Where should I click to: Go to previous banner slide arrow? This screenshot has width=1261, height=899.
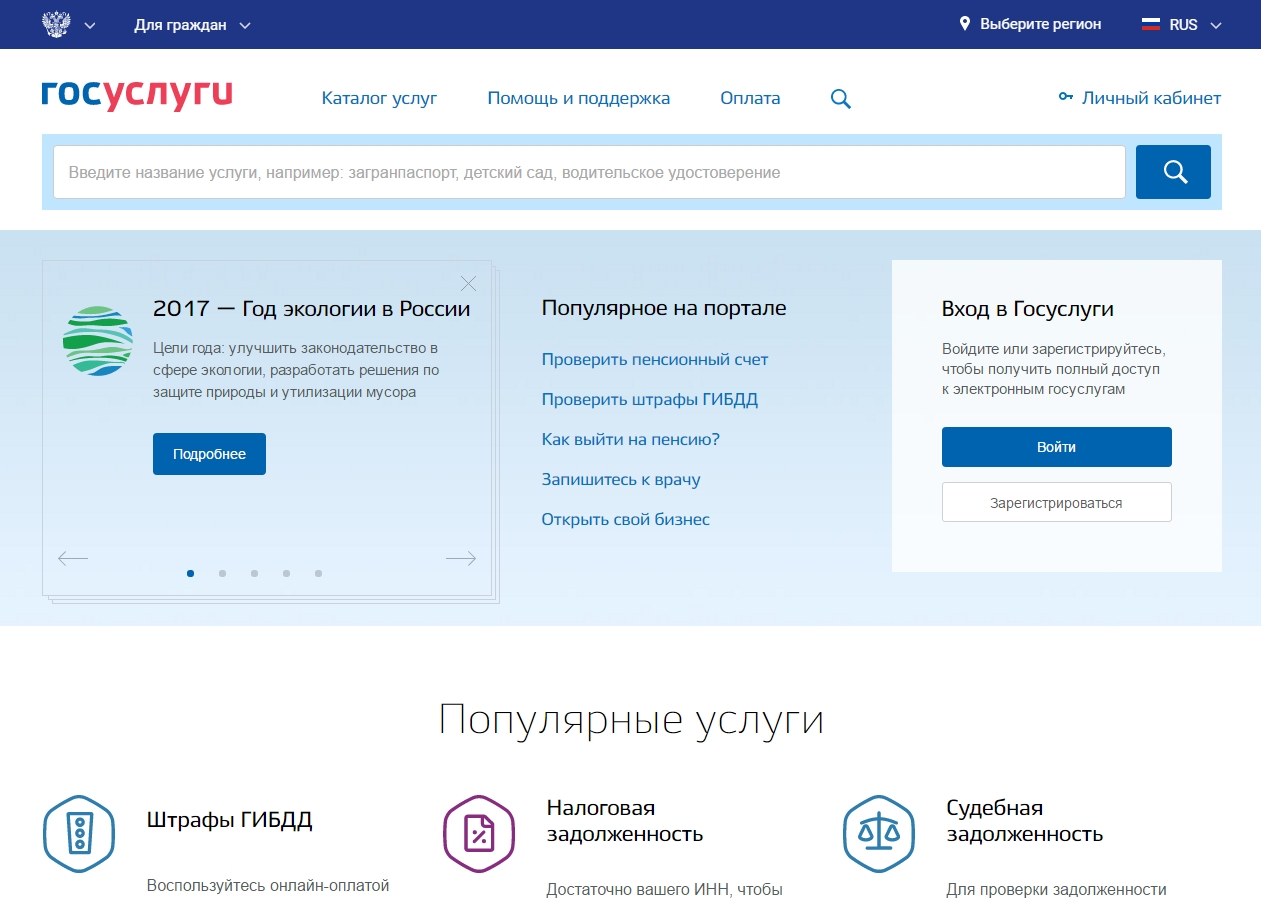click(x=73, y=559)
